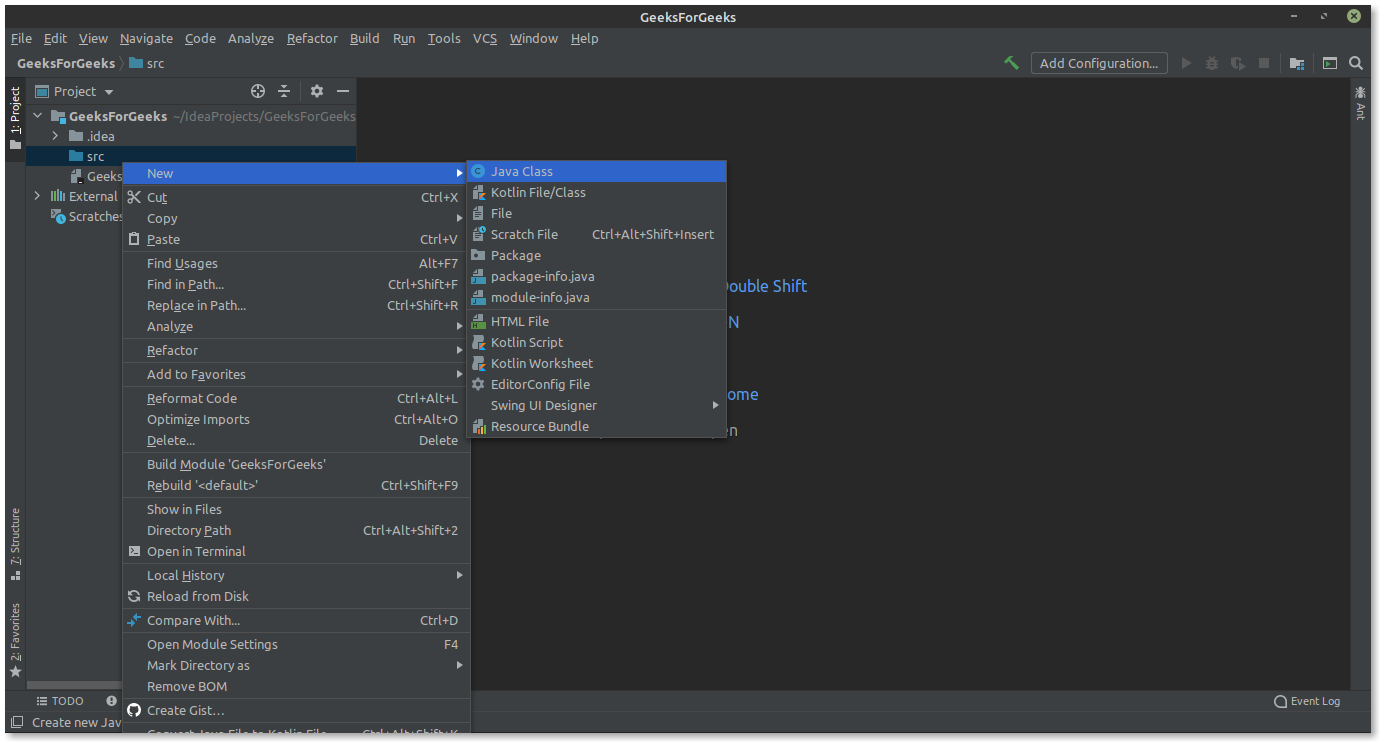The width and height of the screenshot is (1380, 742).
Task: Click New in the context menu
Action: (x=296, y=173)
